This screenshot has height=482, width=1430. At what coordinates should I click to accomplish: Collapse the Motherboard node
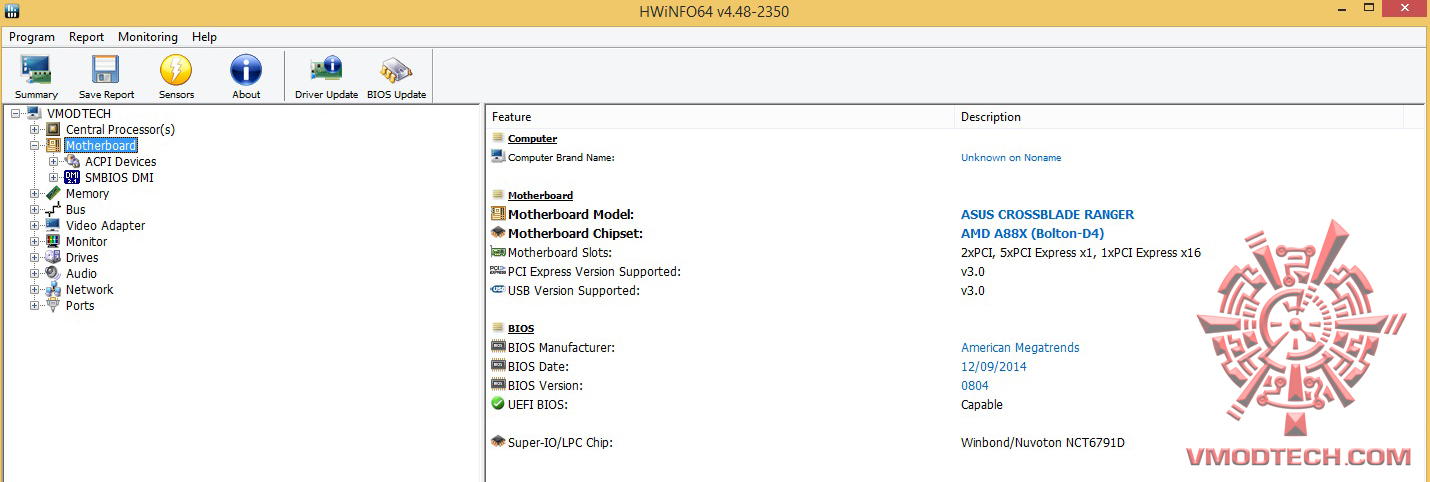(x=35, y=145)
